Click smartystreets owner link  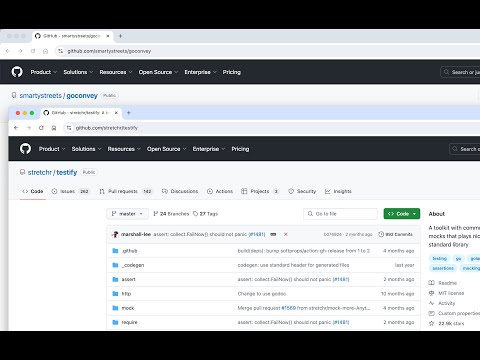coord(41,96)
